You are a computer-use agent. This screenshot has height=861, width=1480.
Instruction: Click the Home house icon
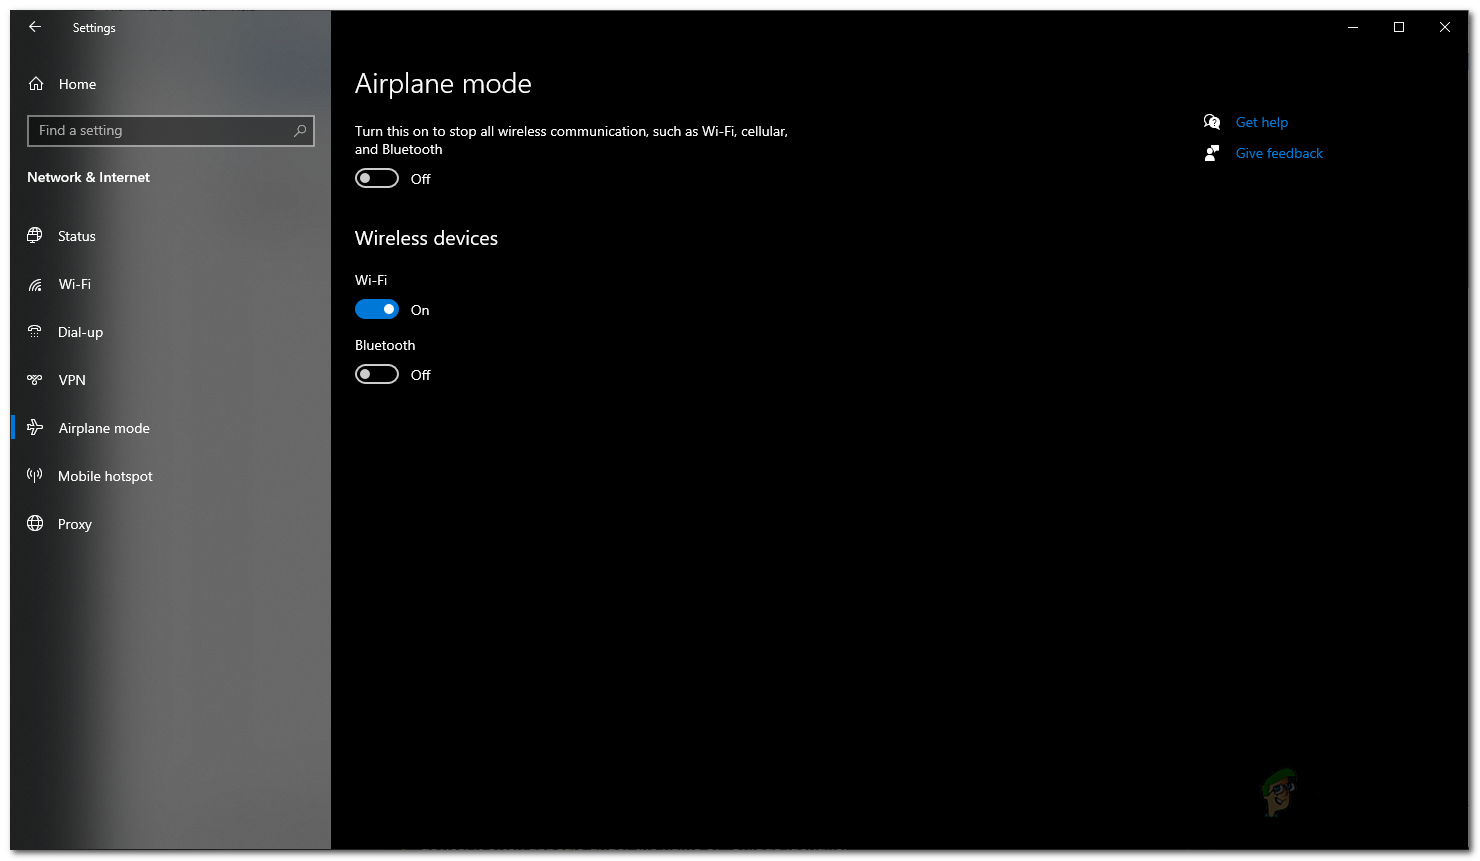click(x=36, y=84)
